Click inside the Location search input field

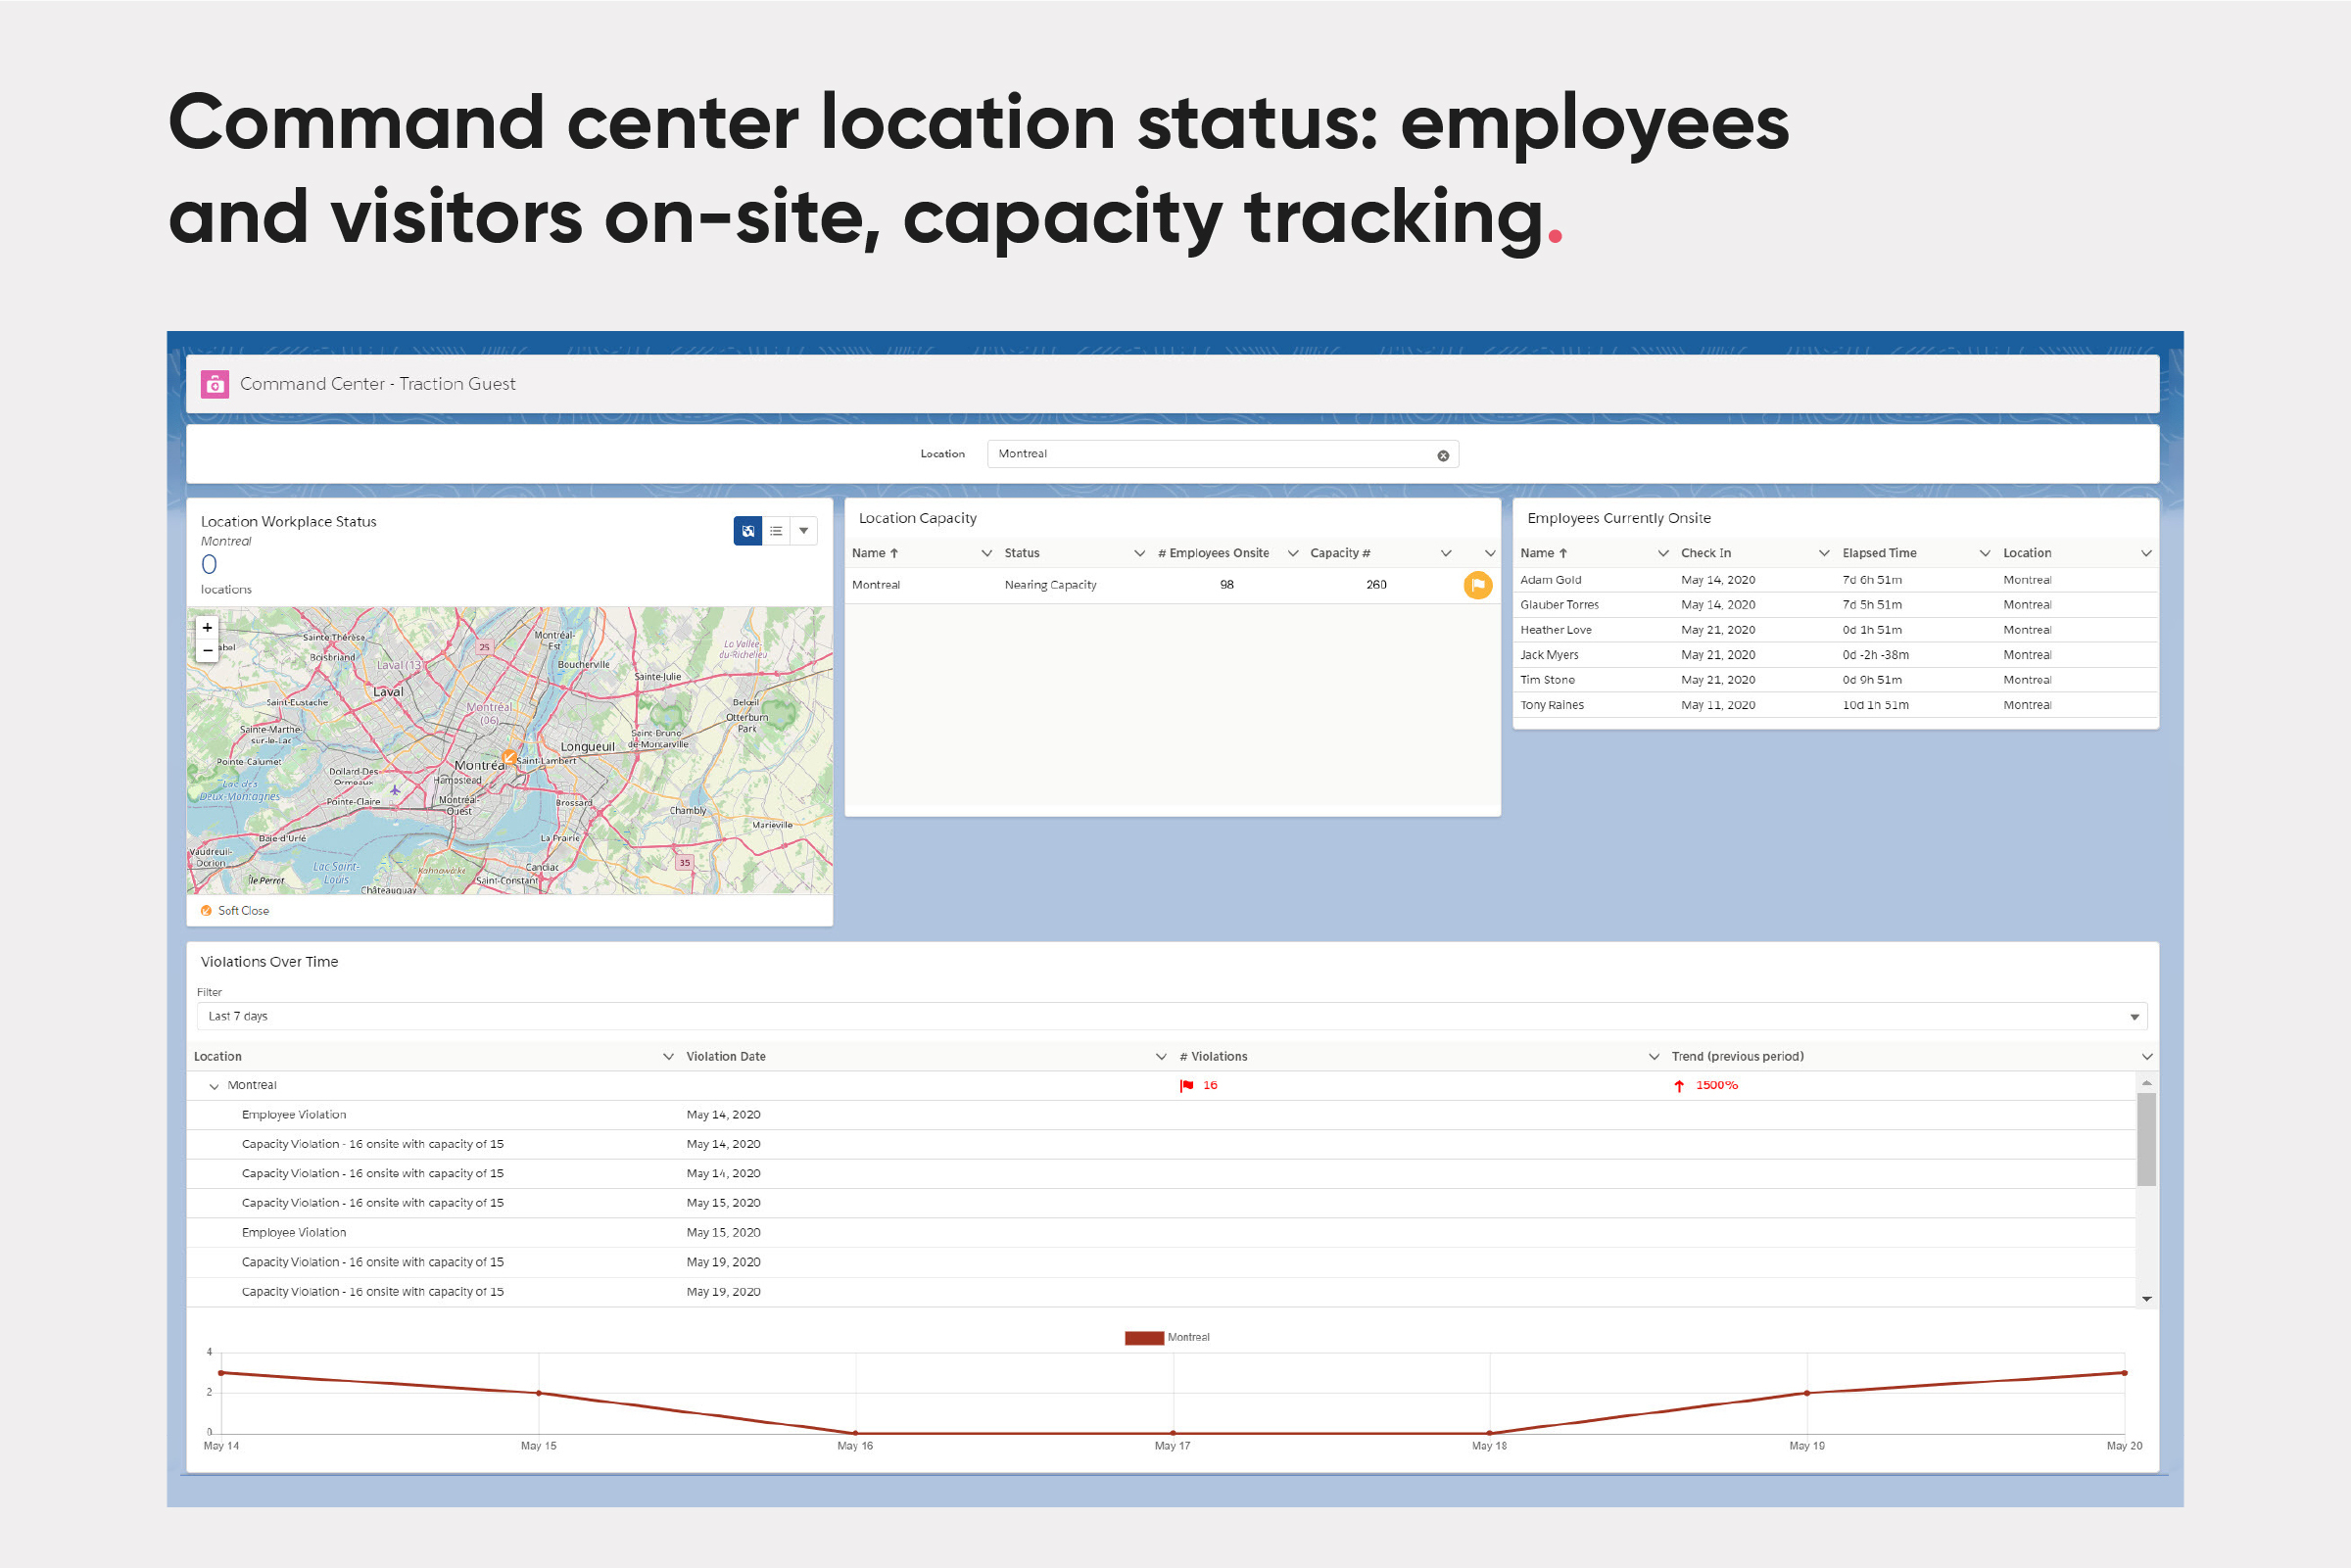(x=1200, y=453)
